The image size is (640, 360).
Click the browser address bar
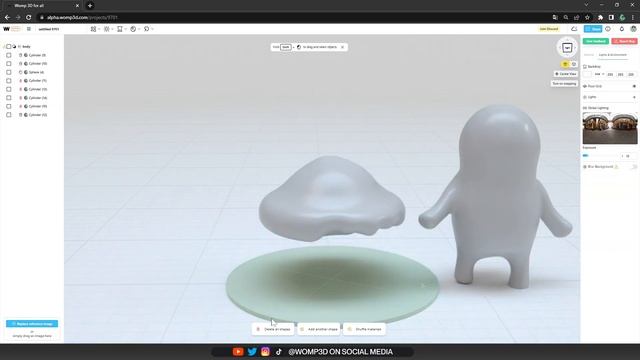(294, 18)
